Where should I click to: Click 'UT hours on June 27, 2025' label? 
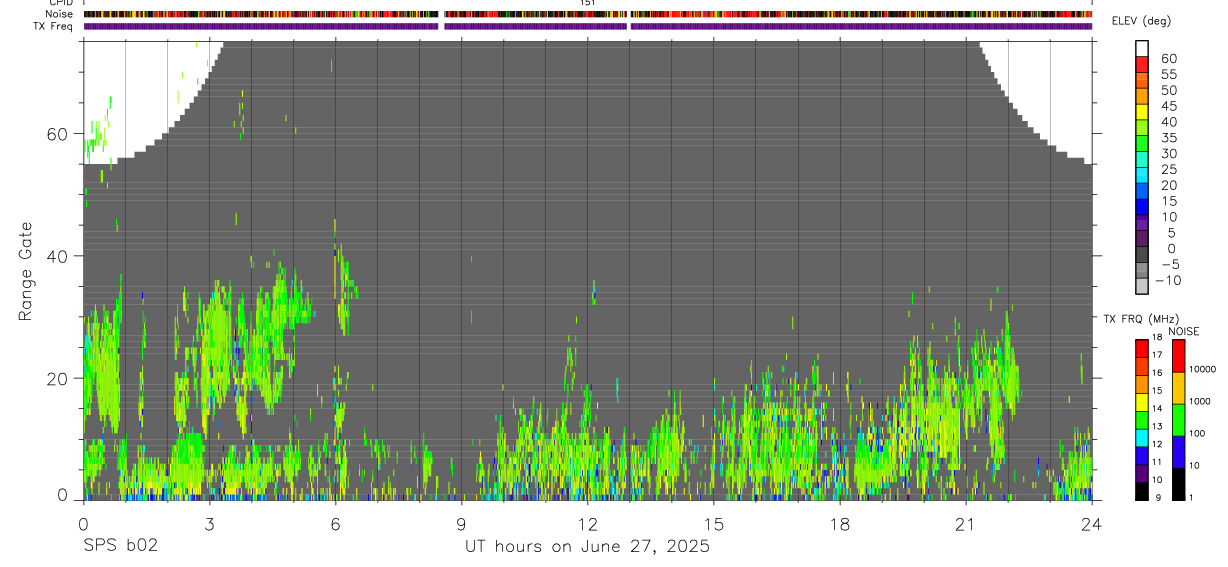pyautogui.click(x=587, y=547)
